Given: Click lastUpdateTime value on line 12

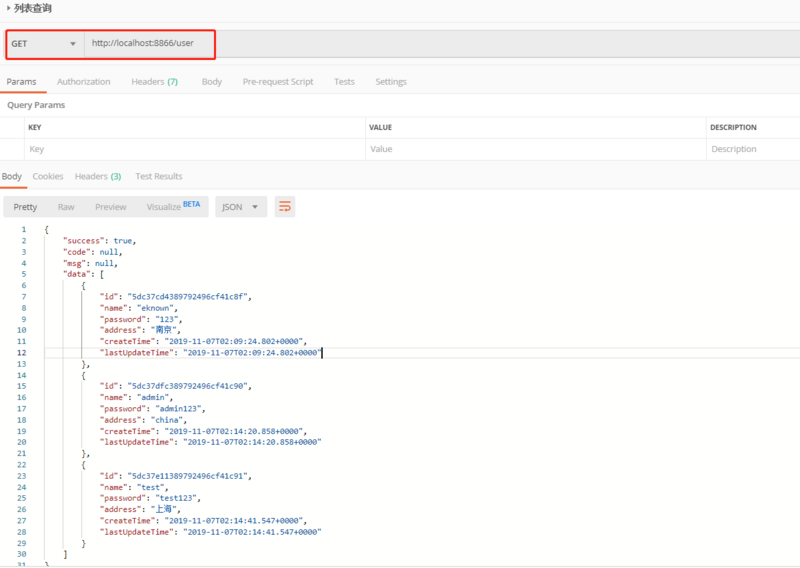Looking at the screenshot, I should 252,353.
